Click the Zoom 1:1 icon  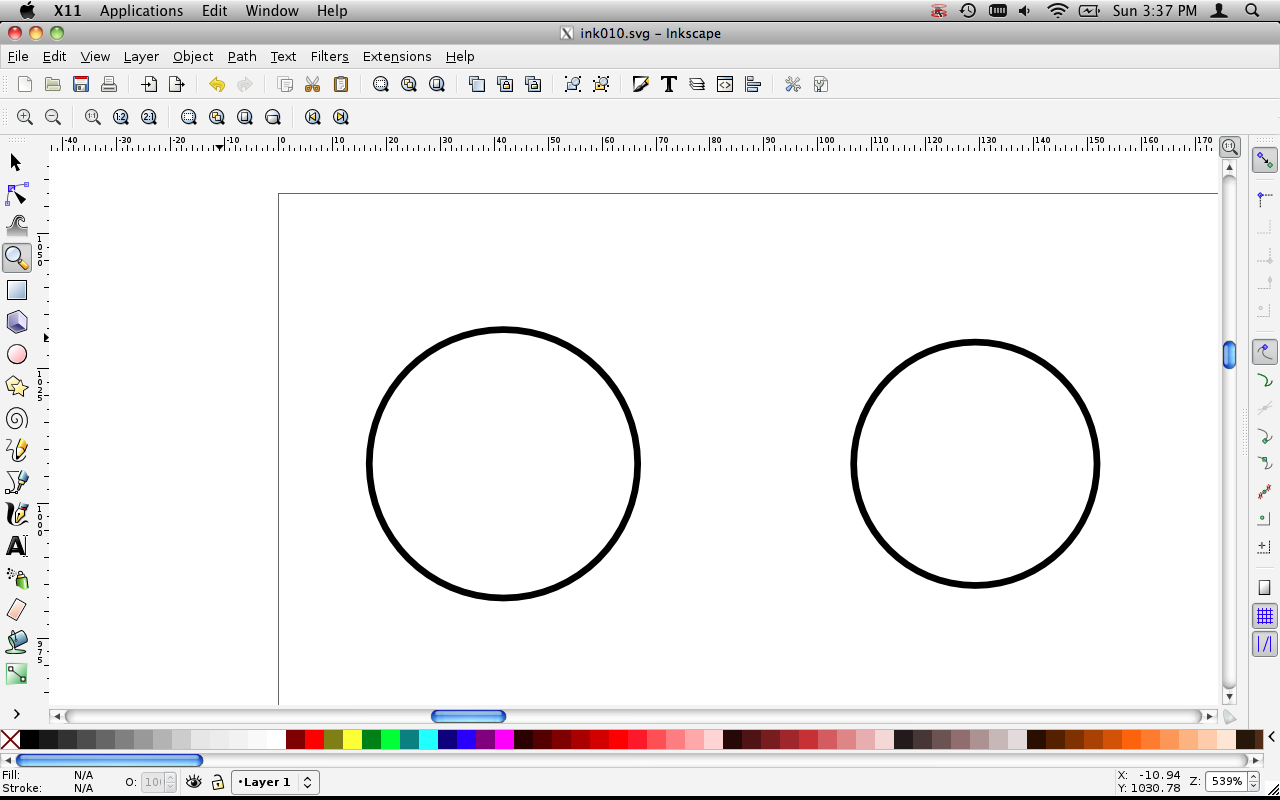point(93,117)
